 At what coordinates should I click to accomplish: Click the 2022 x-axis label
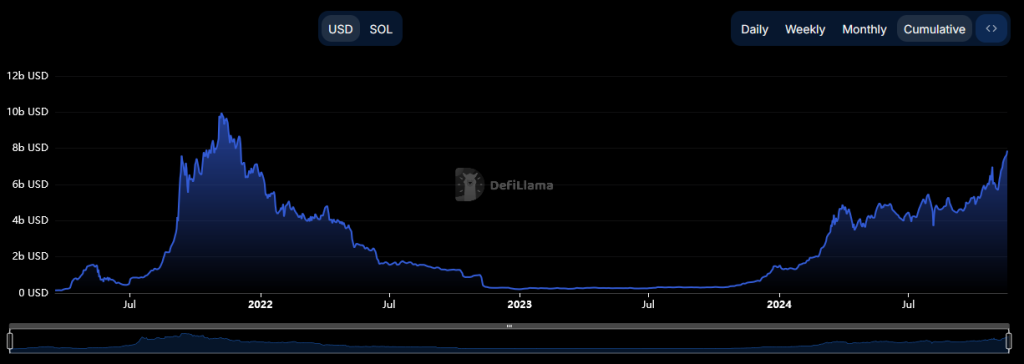[x=261, y=304]
